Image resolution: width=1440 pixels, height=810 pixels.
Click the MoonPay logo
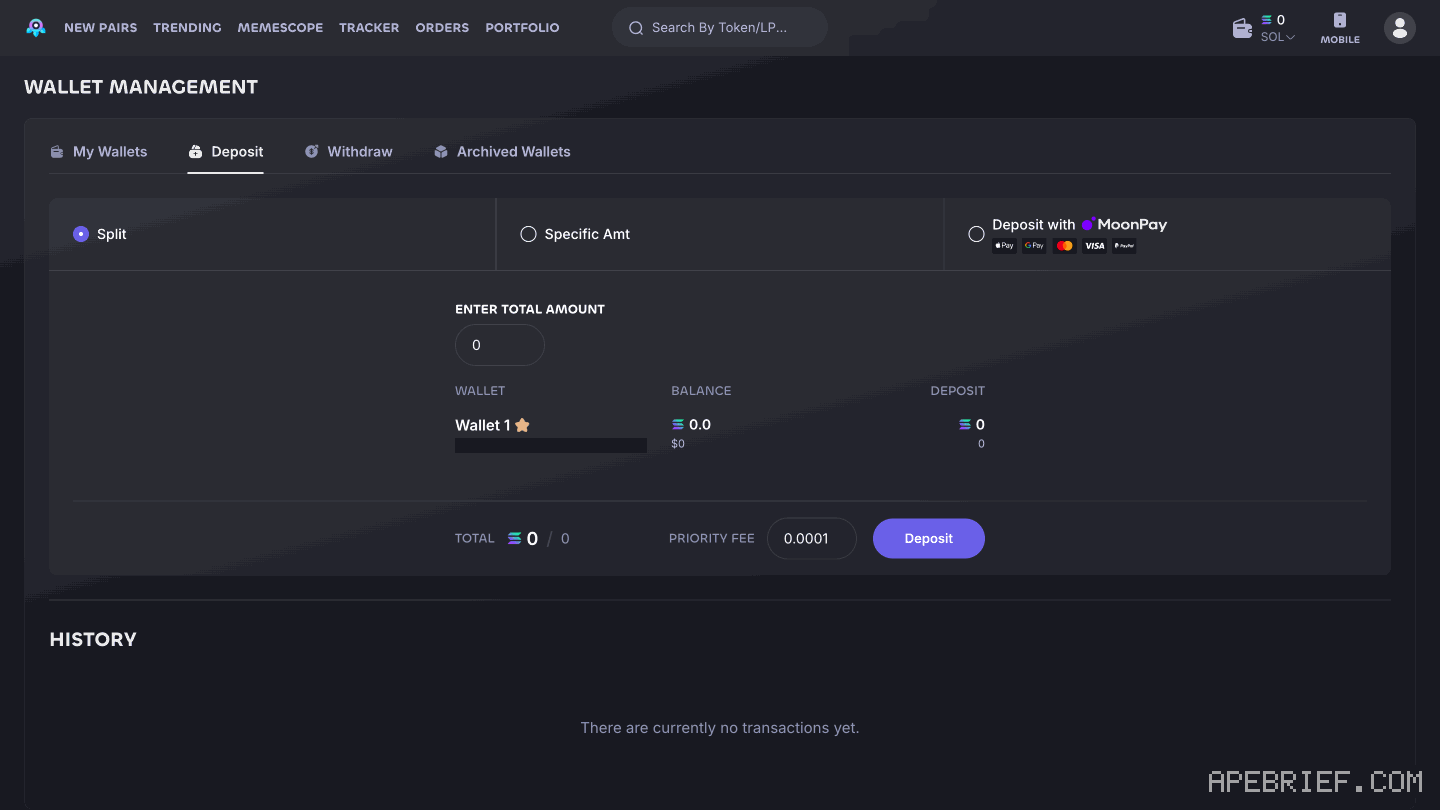tap(1124, 225)
